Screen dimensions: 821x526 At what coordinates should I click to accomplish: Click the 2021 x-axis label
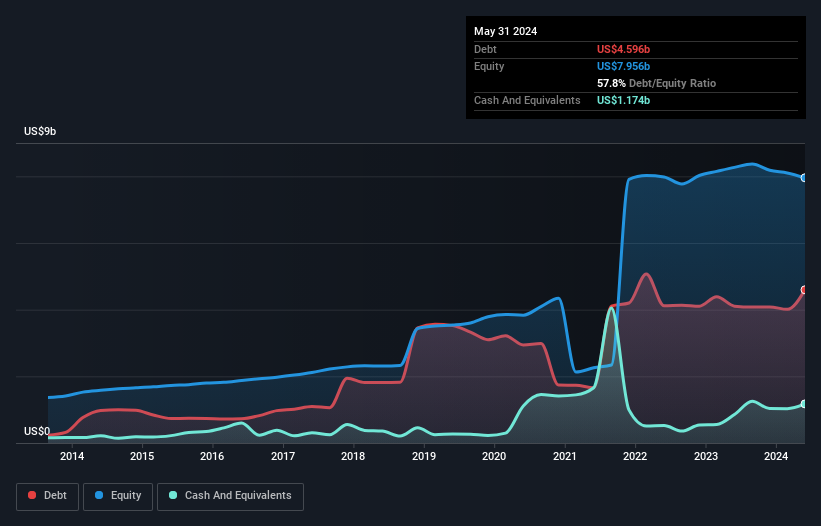(x=564, y=456)
